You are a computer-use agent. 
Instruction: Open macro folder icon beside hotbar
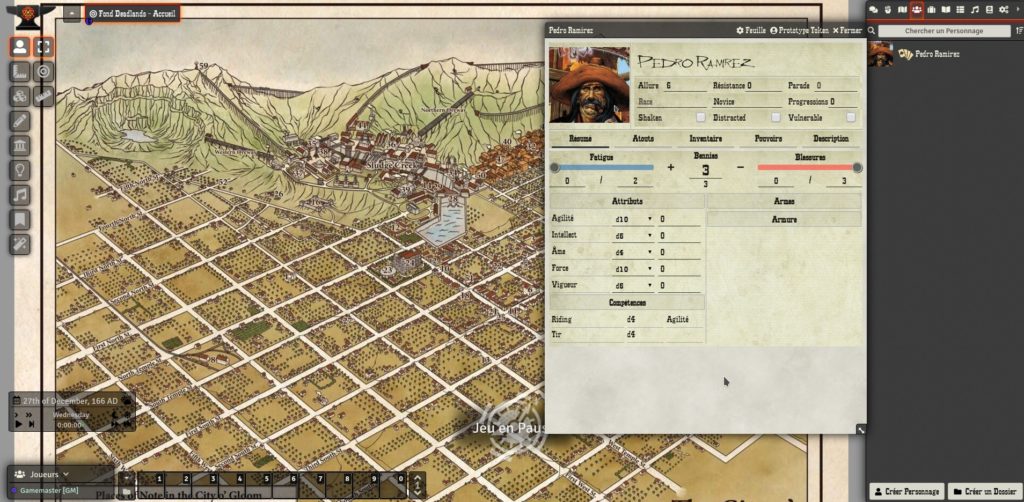click(x=126, y=492)
